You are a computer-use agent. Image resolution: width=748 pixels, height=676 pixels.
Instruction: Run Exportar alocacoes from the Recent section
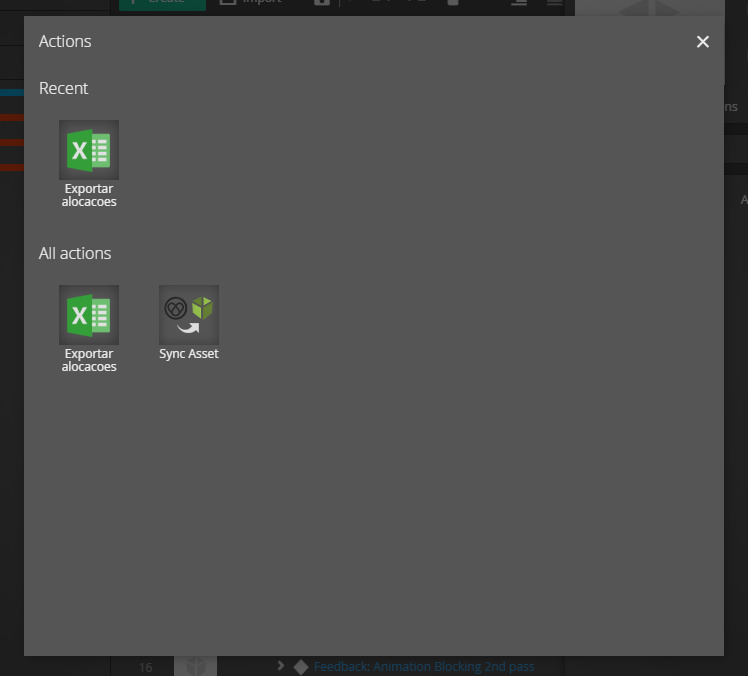[x=89, y=150]
